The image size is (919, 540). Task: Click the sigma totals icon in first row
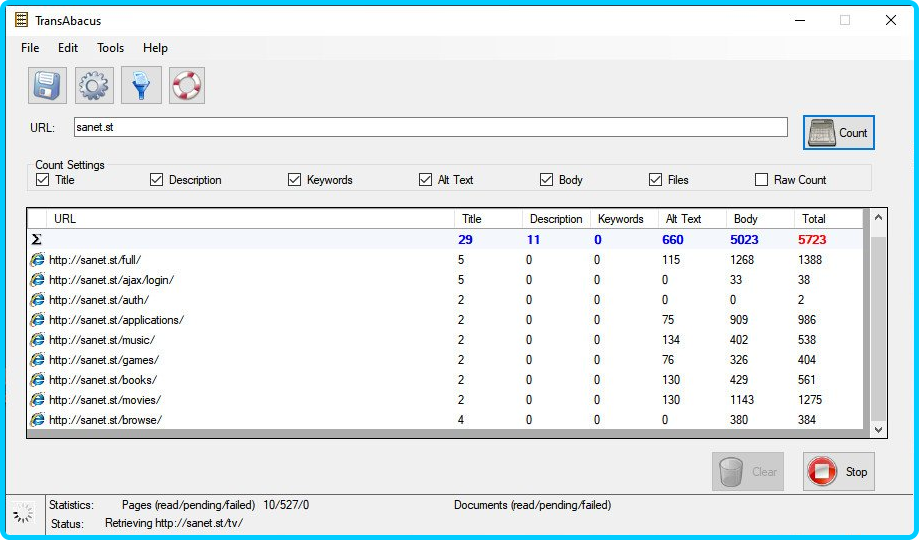(x=36, y=239)
